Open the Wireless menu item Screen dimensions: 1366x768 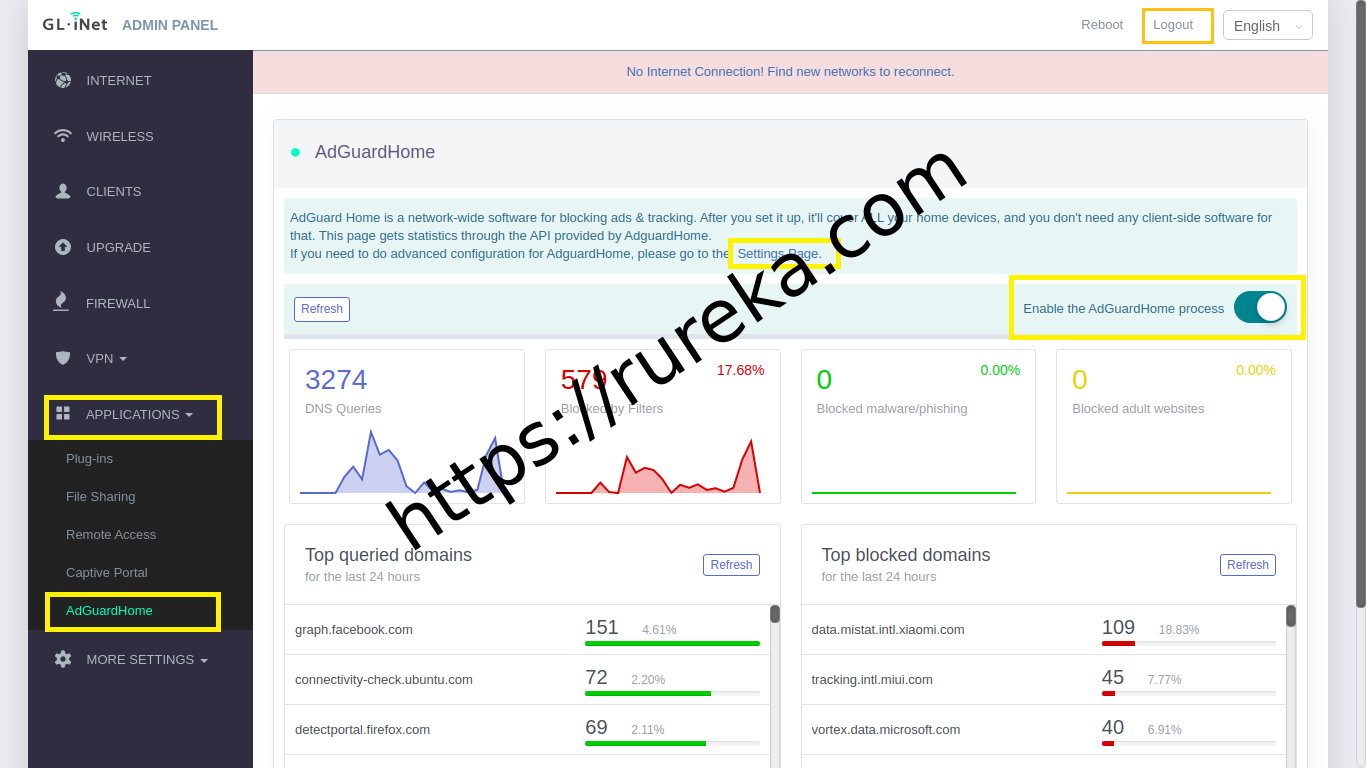(120, 136)
